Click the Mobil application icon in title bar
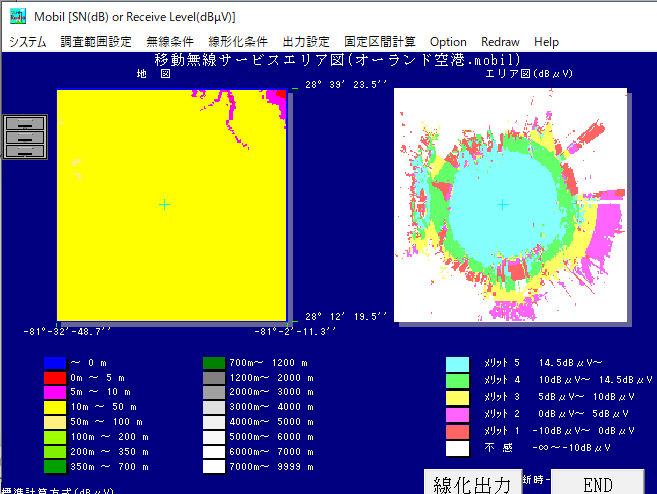657x494 pixels. click(17, 15)
